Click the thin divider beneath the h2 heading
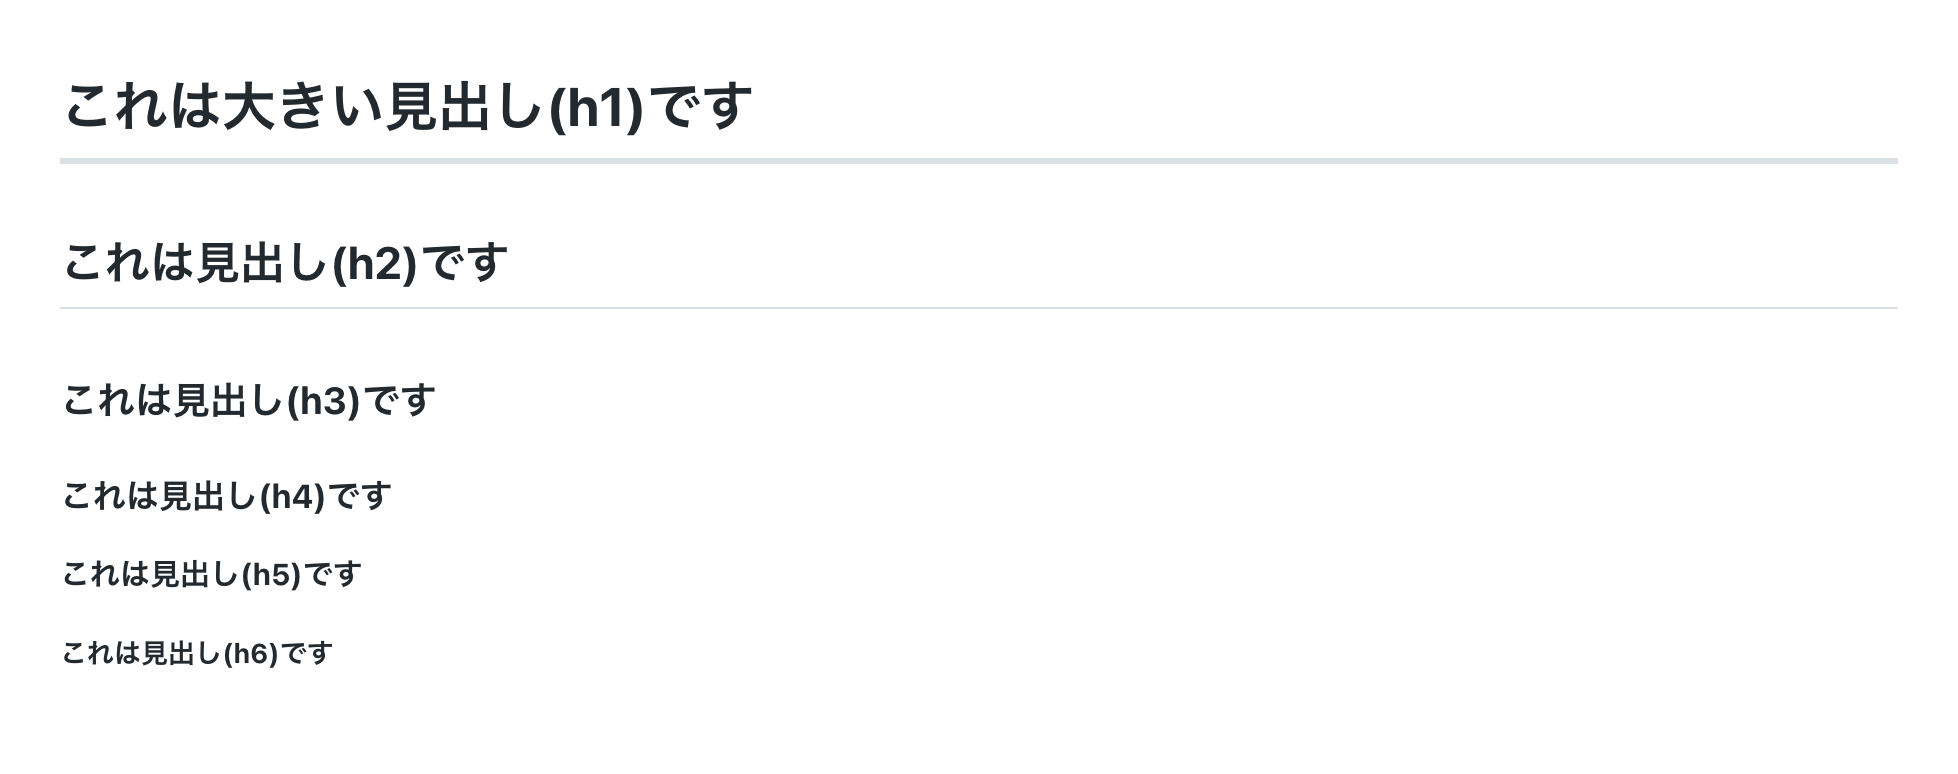Viewport: 1958px width, 774px height. click(978, 308)
